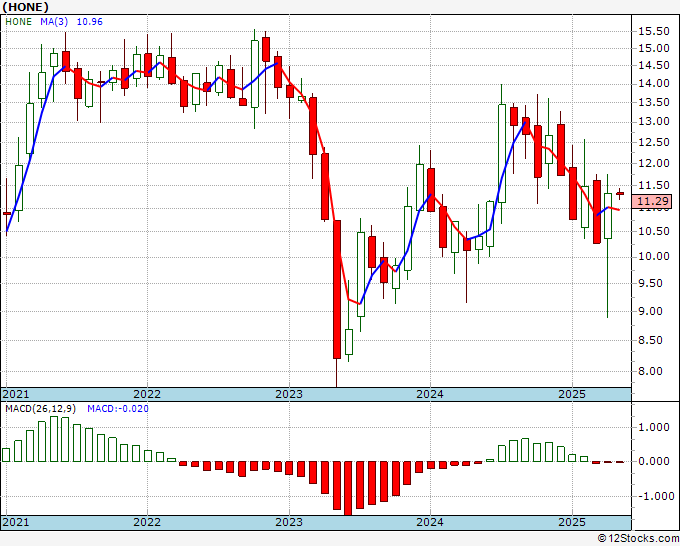The image size is (680, 546).
Task: Click 2022 on the MACD panel timeline
Action: (147, 522)
